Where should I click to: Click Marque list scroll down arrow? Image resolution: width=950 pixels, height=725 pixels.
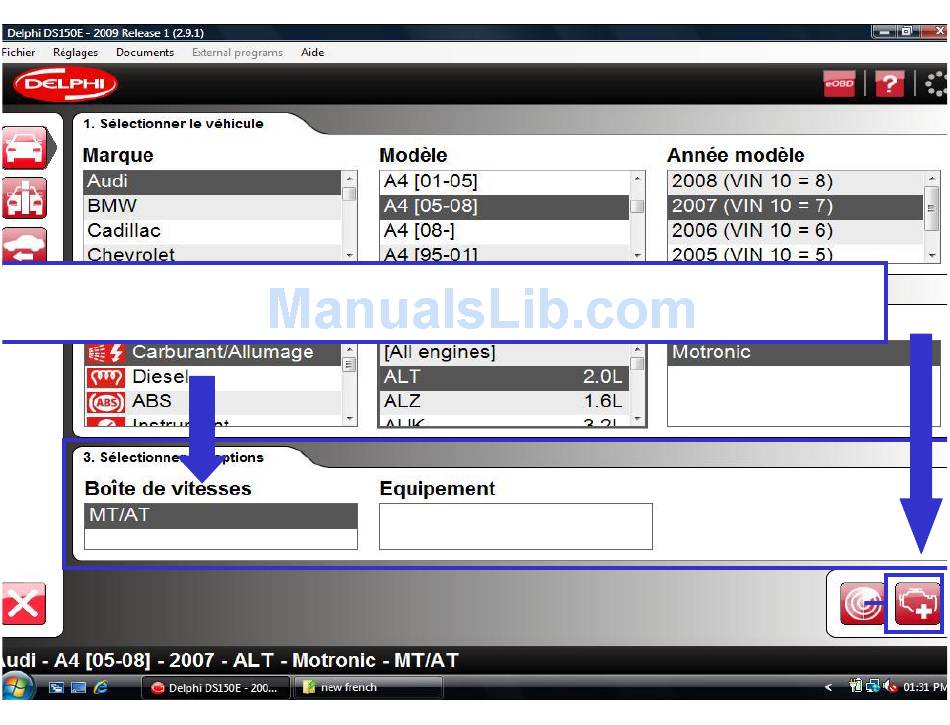(x=350, y=256)
